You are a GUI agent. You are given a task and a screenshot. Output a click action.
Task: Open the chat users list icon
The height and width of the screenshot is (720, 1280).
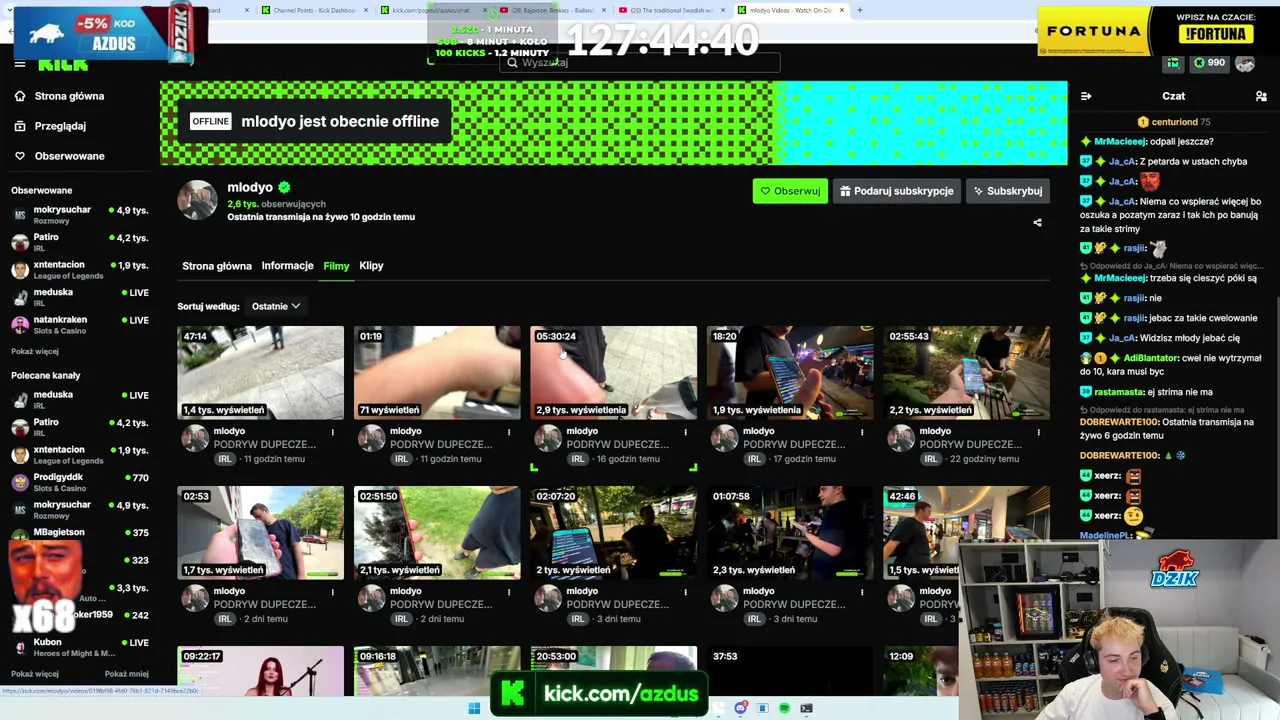[x=1261, y=96]
